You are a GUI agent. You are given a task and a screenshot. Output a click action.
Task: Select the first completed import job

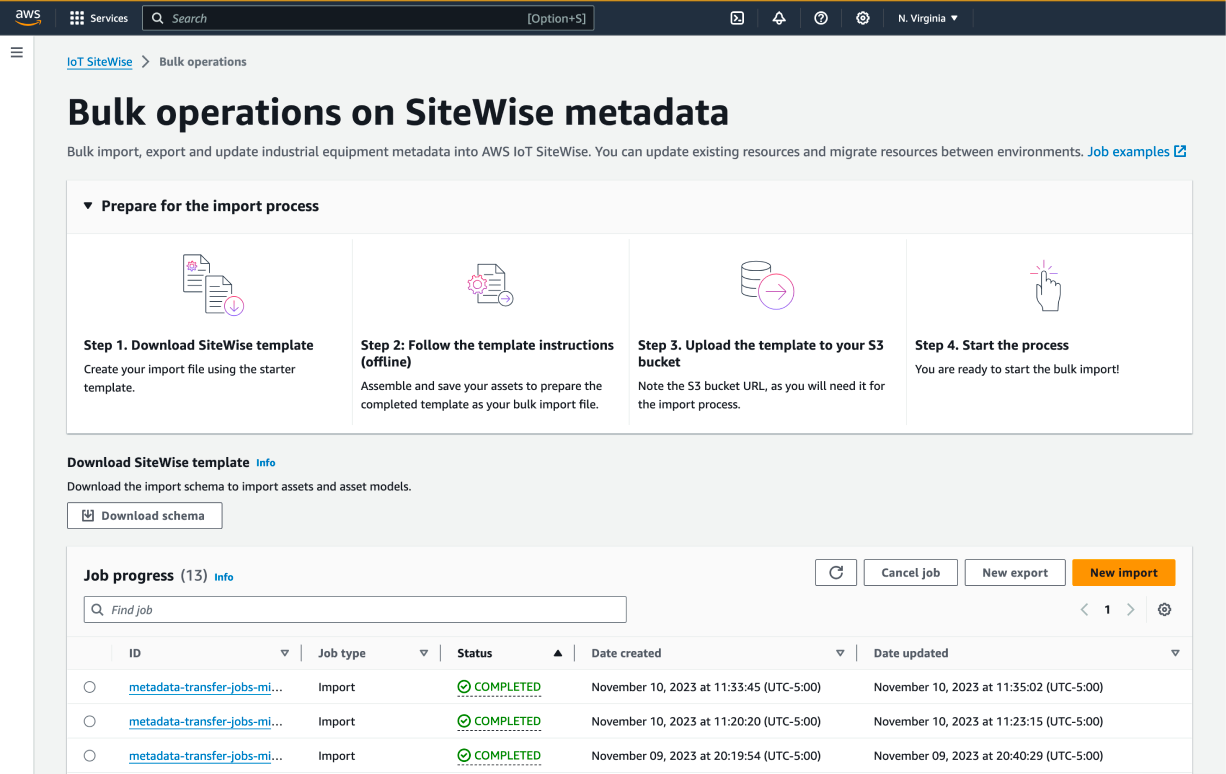tap(89, 687)
